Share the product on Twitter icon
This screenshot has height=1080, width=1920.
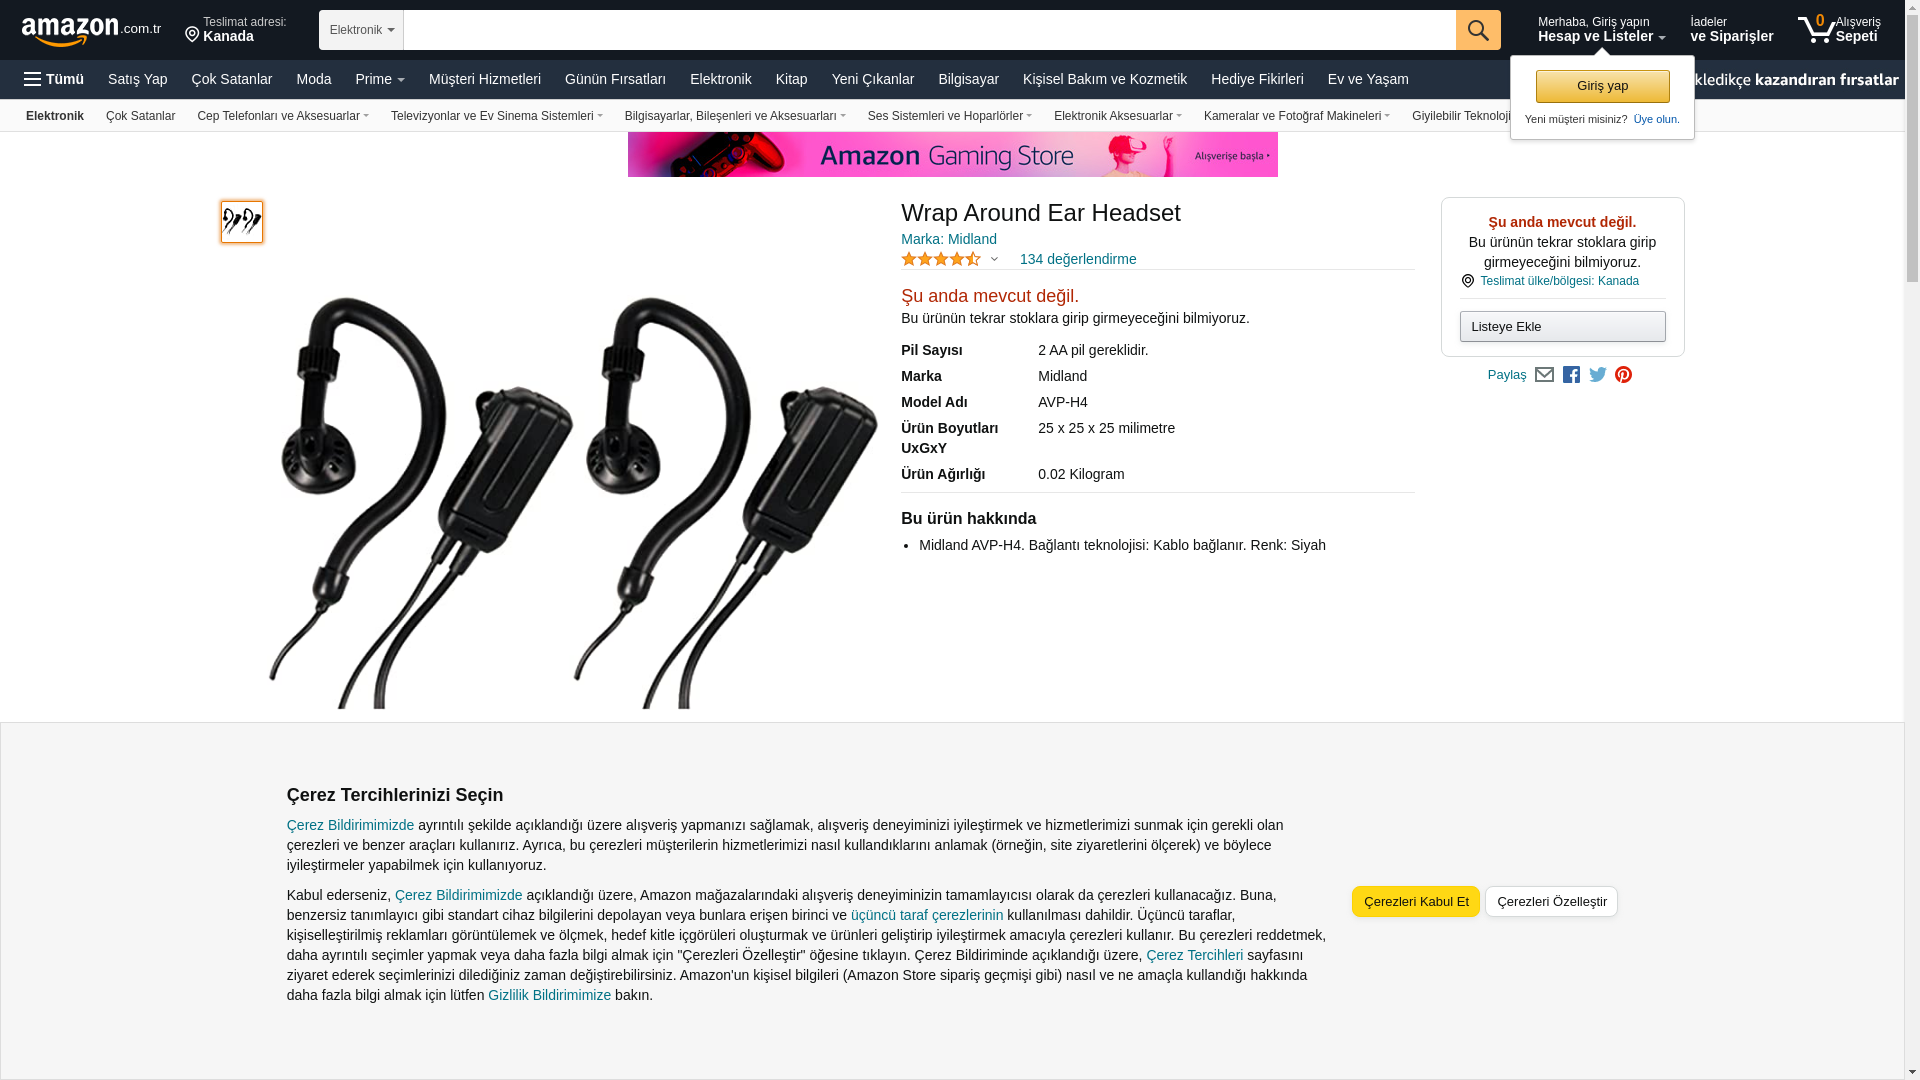(1598, 375)
